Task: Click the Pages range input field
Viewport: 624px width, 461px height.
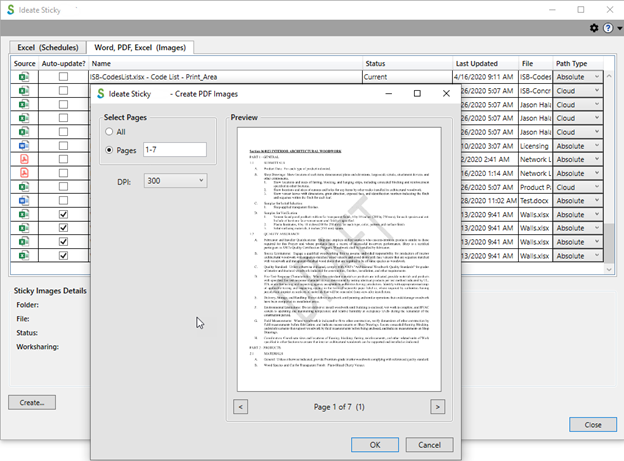Action: (x=175, y=150)
